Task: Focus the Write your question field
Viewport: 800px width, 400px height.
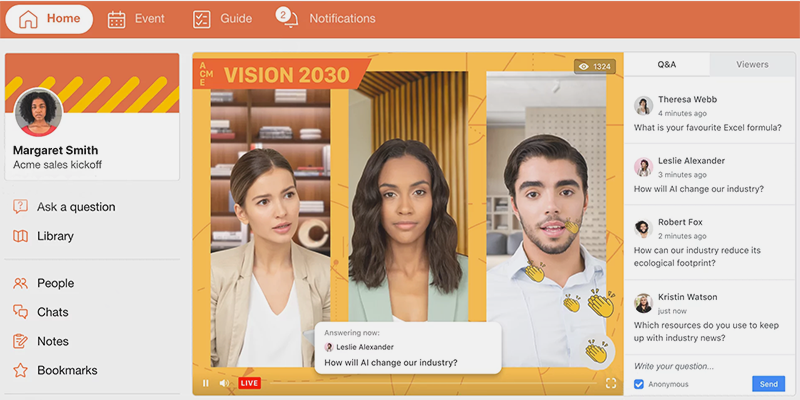Action: click(709, 366)
